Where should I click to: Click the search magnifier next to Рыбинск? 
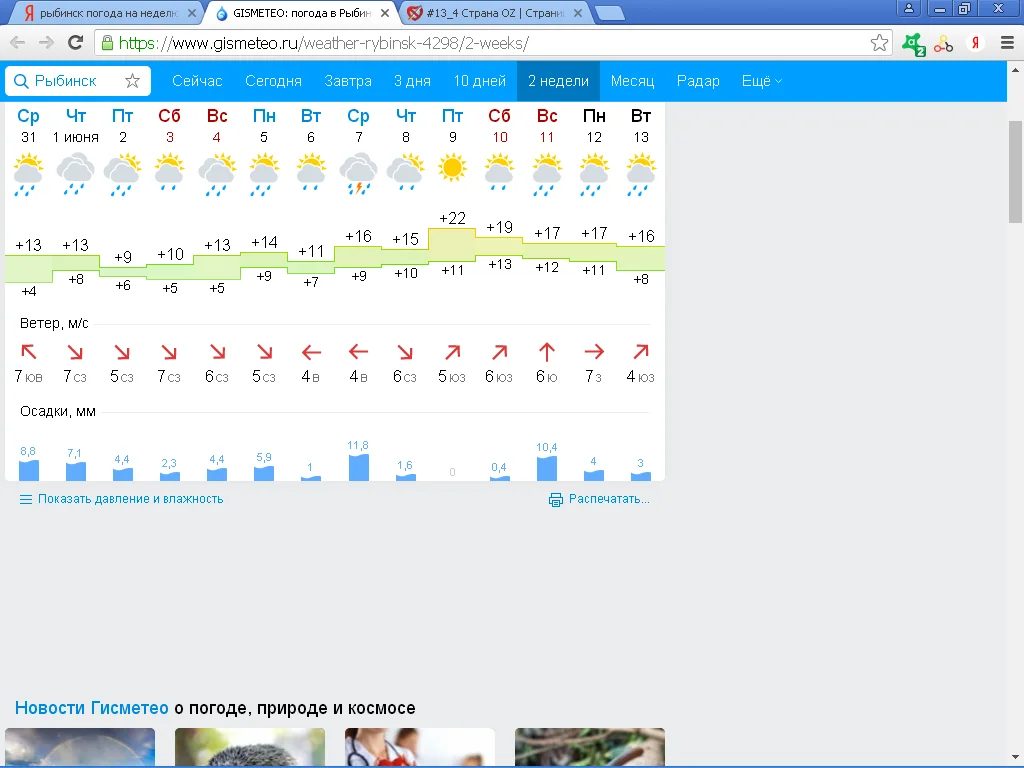tap(21, 81)
